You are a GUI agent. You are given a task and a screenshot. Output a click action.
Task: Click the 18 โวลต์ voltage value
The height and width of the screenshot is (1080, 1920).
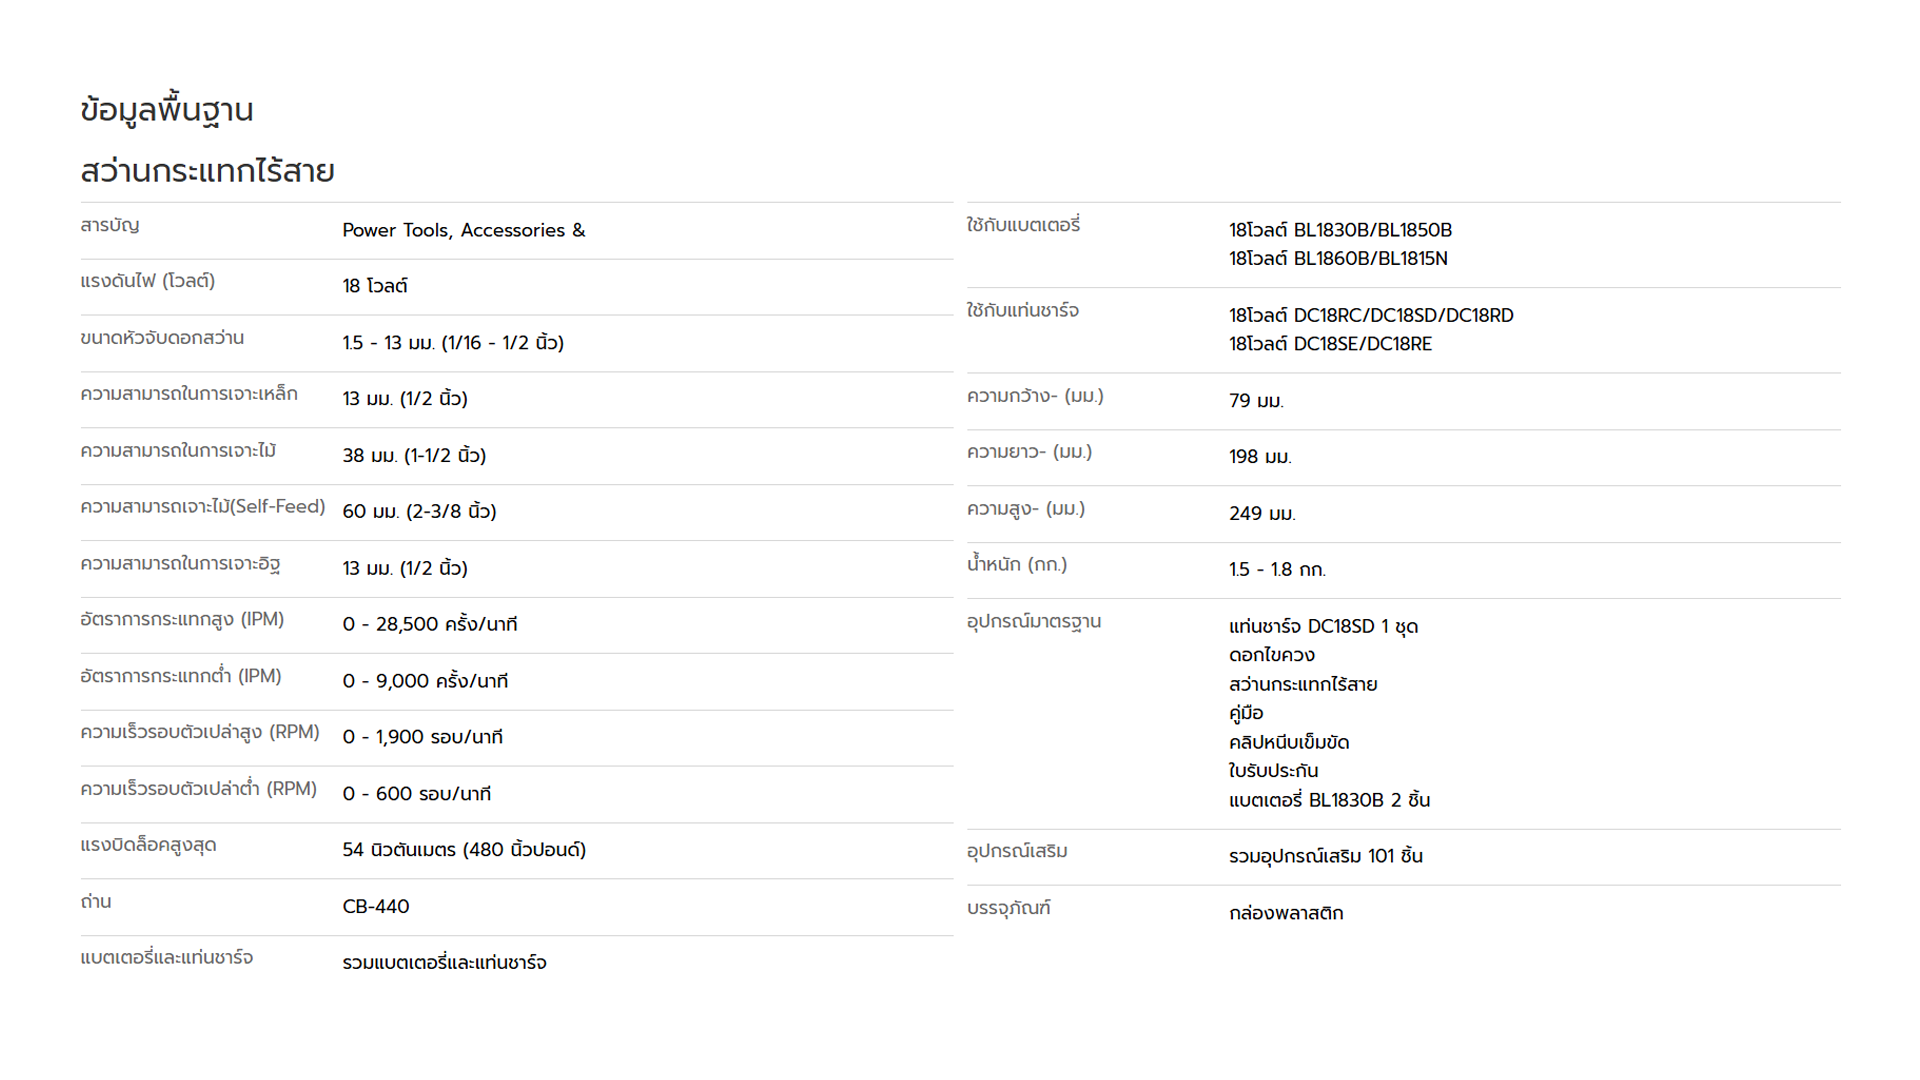[375, 286]
